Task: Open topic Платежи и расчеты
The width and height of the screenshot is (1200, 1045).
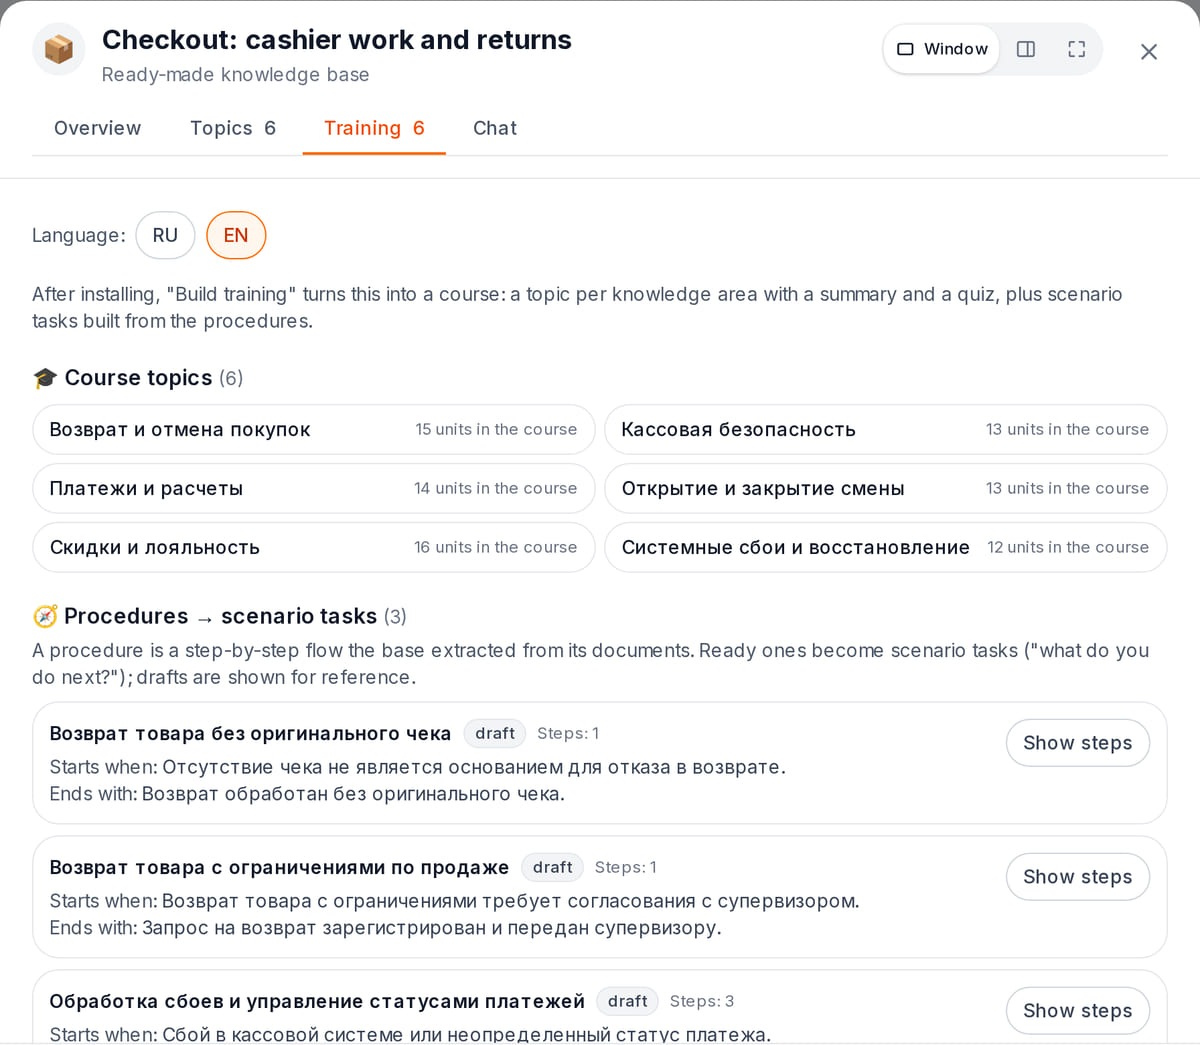Action: tap(314, 488)
